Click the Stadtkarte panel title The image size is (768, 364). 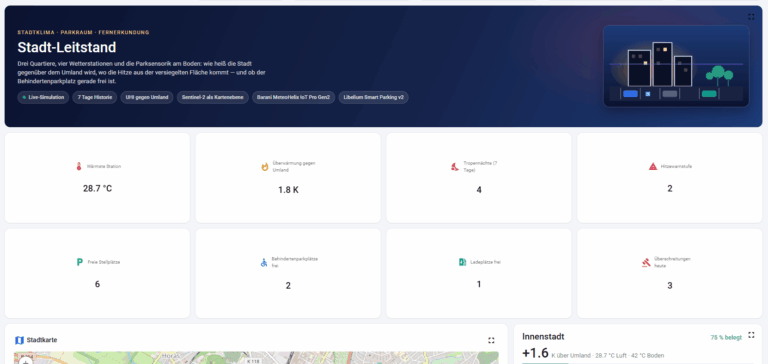coord(42,340)
